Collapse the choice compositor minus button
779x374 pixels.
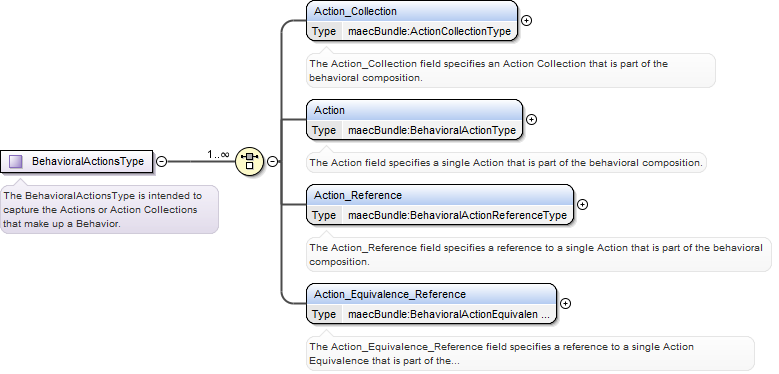(x=272, y=161)
